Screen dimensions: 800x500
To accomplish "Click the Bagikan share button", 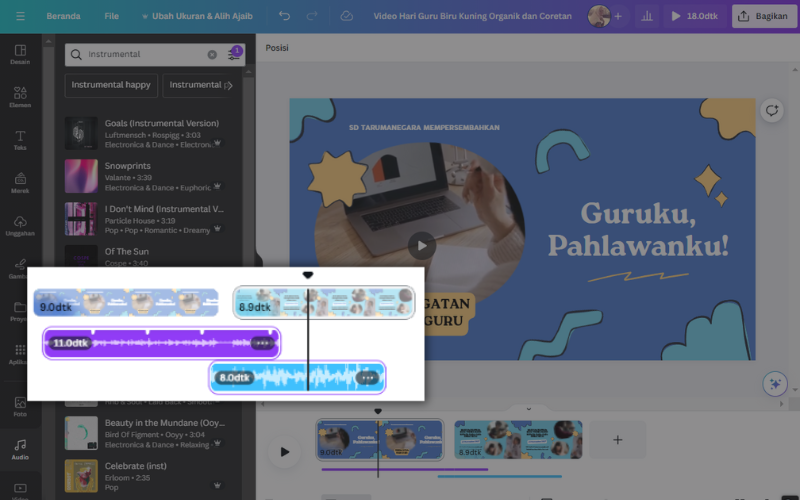I will click(763, 16).
